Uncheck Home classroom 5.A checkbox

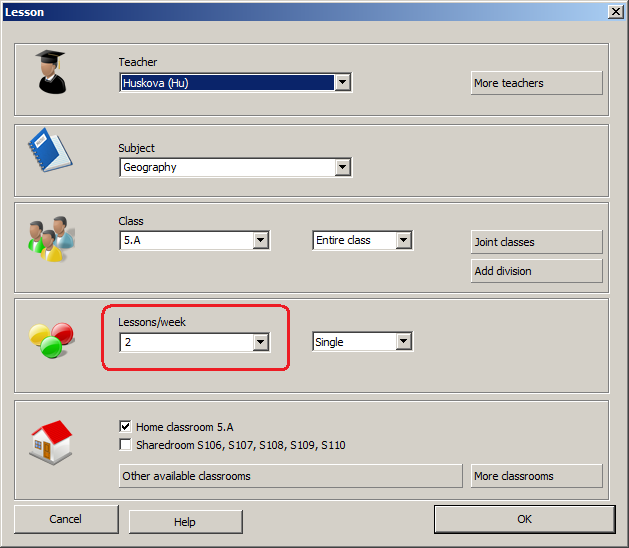tap(126, 426)
